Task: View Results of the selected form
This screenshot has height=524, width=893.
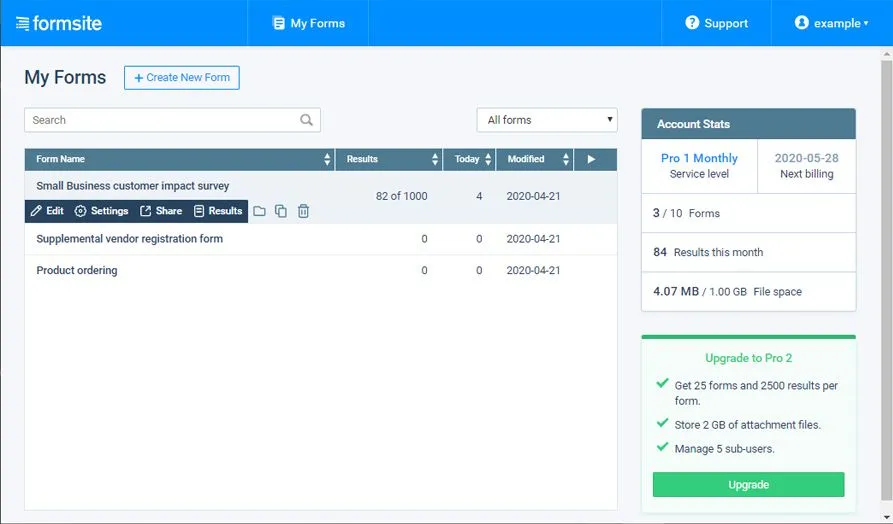Action: (x=218, y=211)
